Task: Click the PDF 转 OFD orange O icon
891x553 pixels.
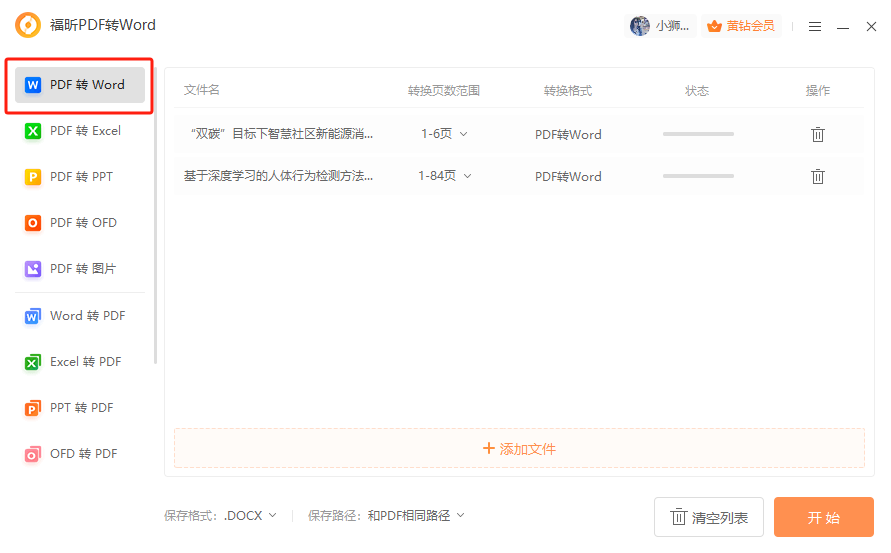Action: [33, 223]
